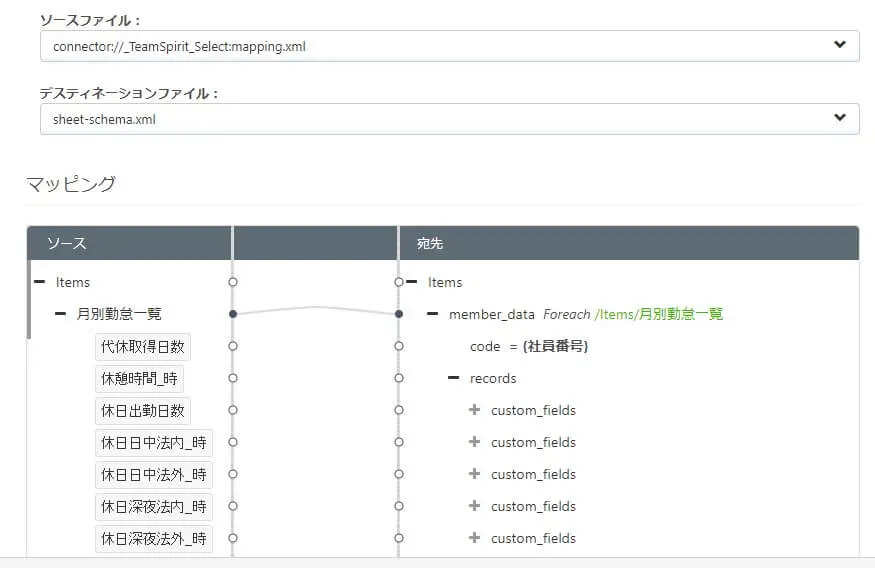The width and height of the screenshot is (875, 568).
Task: Click the destination connector dot for member_data
Action: 398,314
